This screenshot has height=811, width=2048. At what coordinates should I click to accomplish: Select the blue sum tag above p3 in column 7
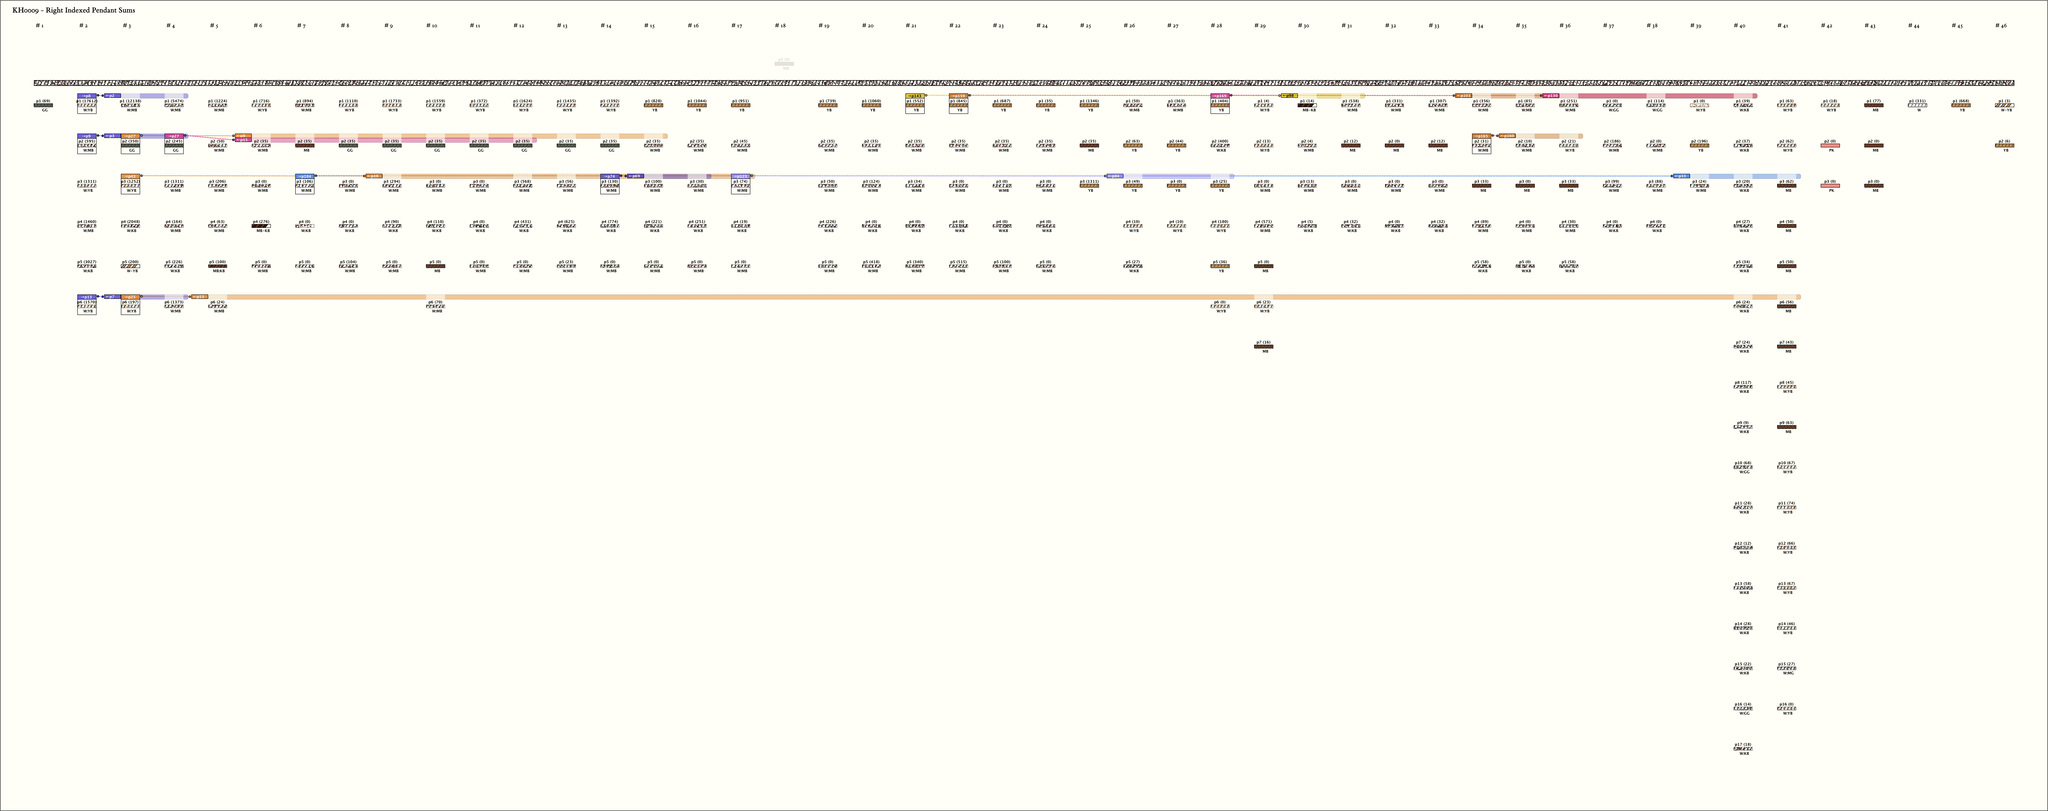tap(305, 176)
